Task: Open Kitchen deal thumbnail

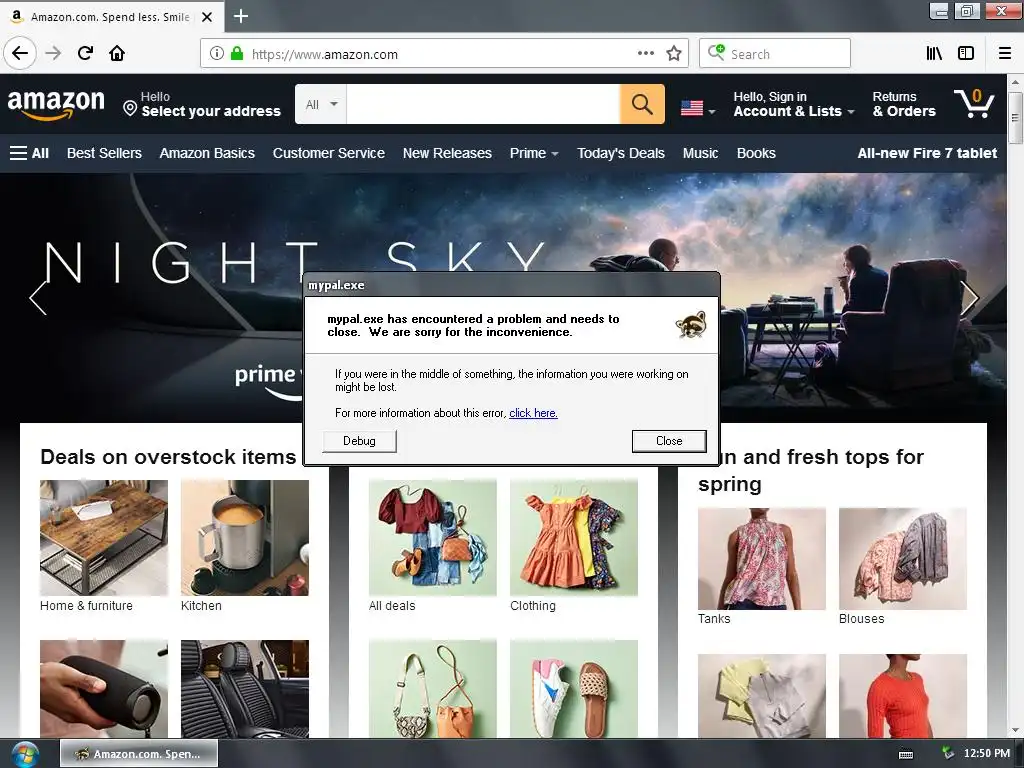Action: [x=245, y=537]
